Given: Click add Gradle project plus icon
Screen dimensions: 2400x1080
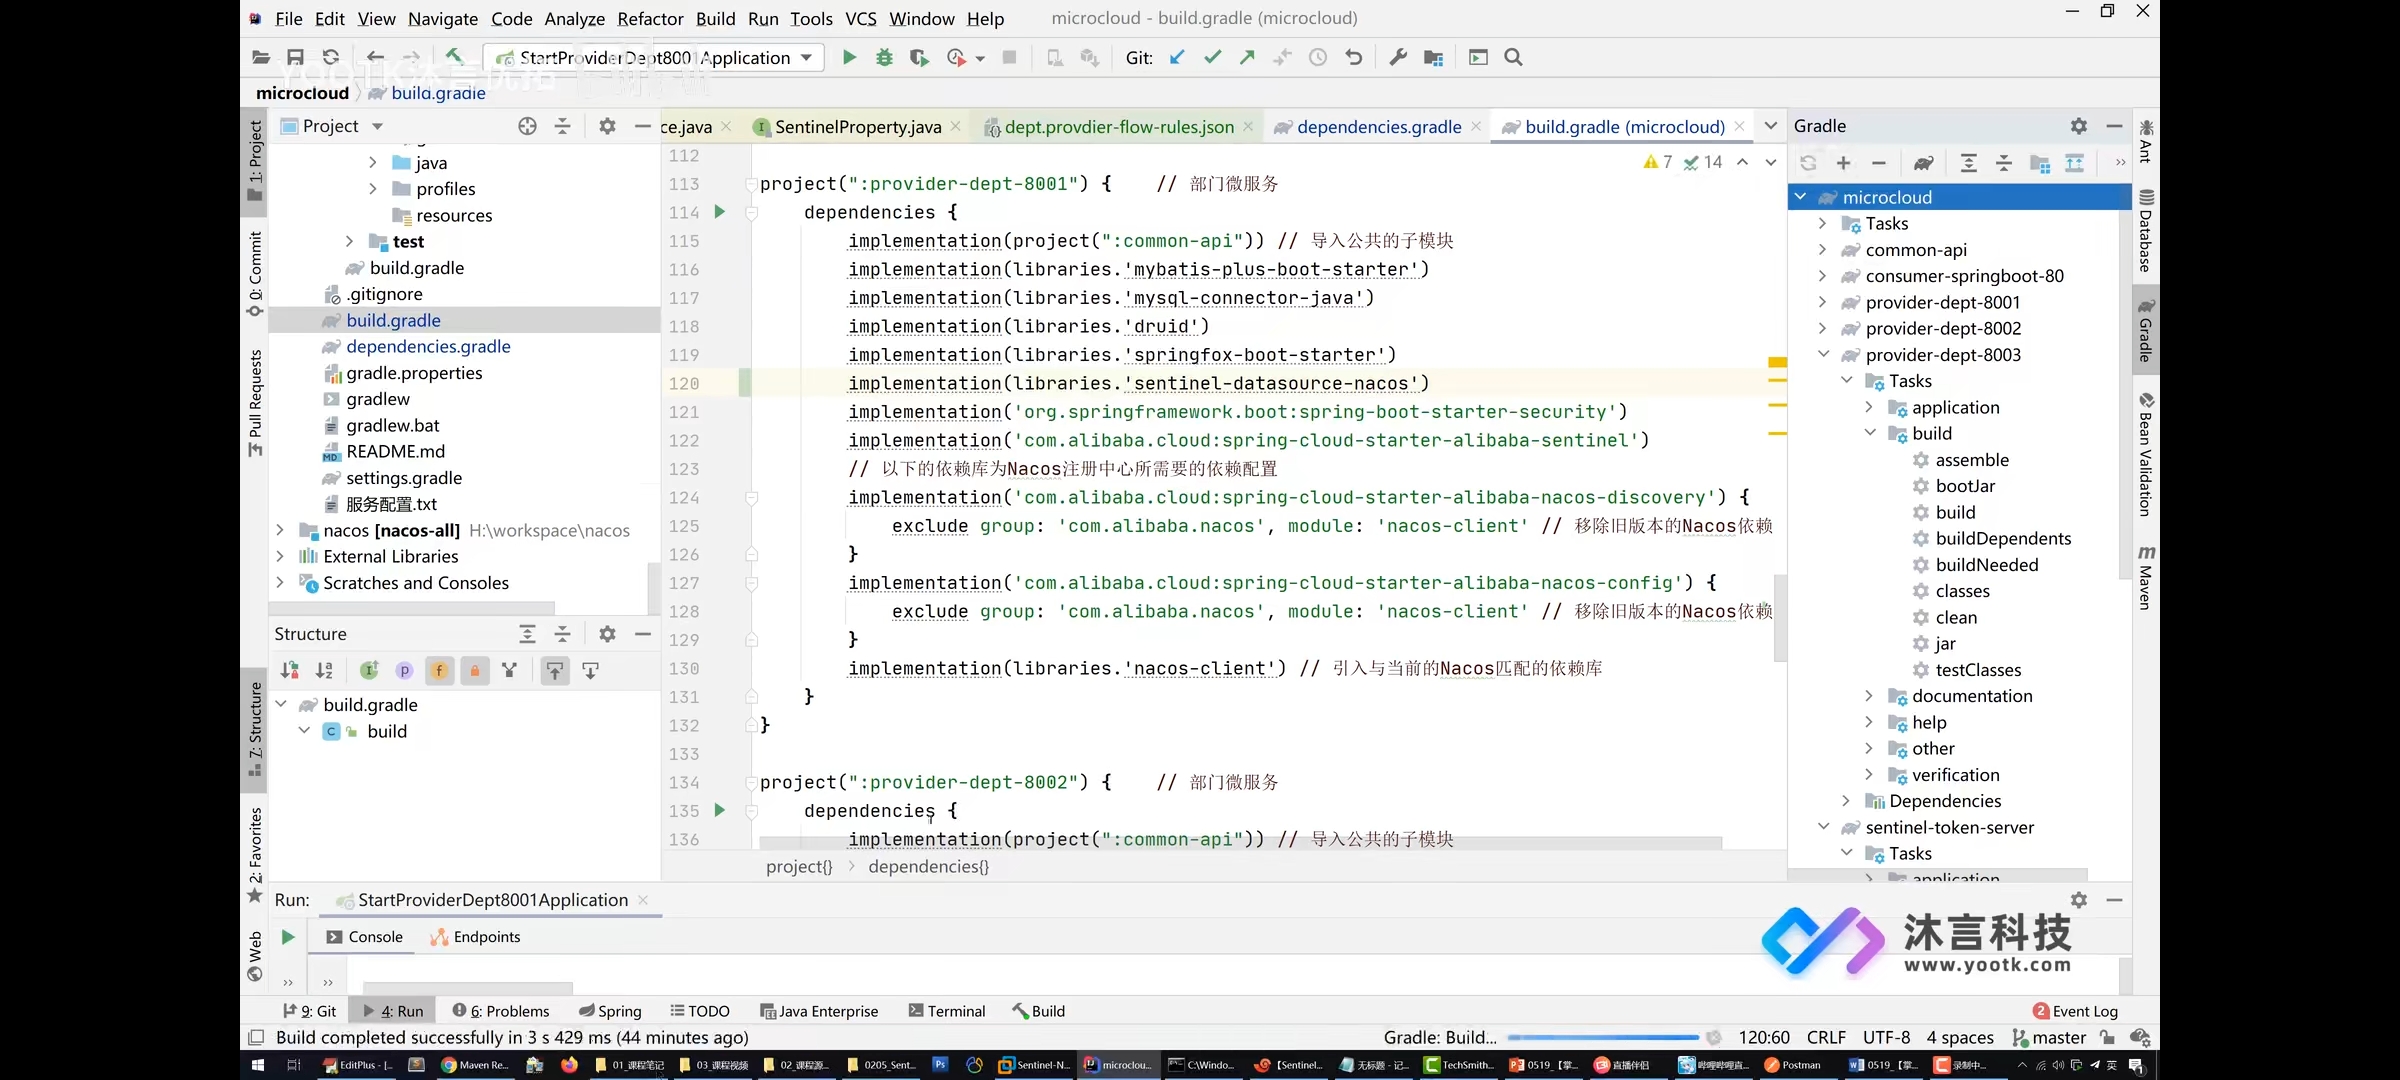Looking at the screenshot, I should click(1843, 163).
